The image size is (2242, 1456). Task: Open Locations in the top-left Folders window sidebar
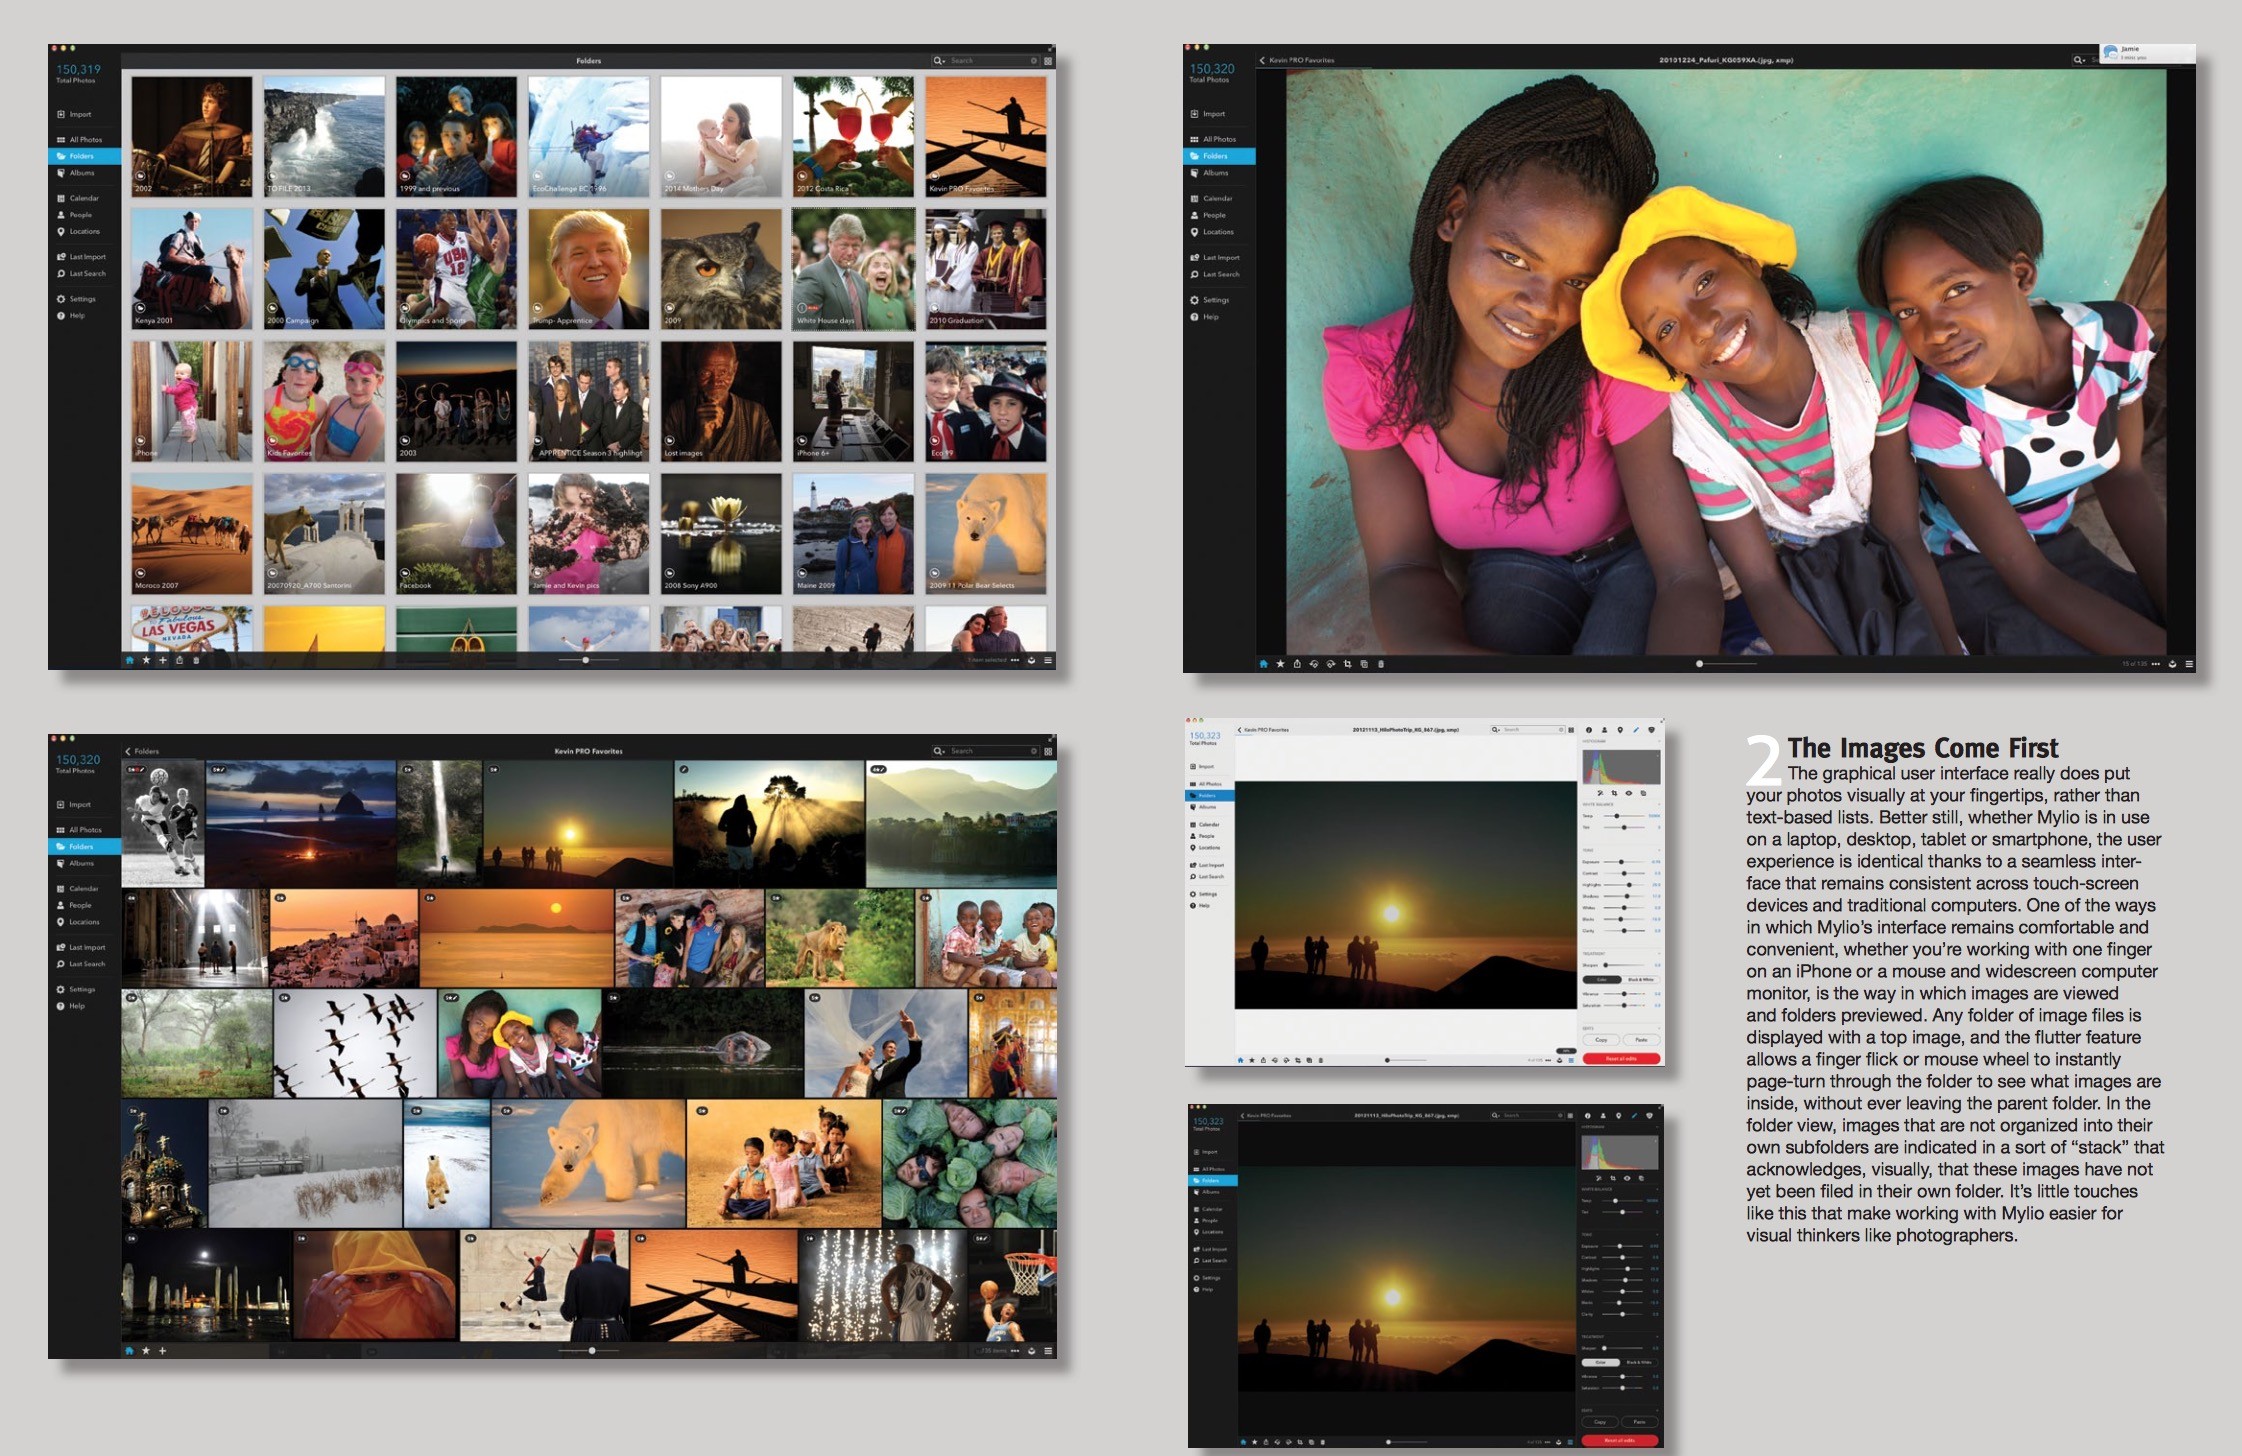point(78,231)
